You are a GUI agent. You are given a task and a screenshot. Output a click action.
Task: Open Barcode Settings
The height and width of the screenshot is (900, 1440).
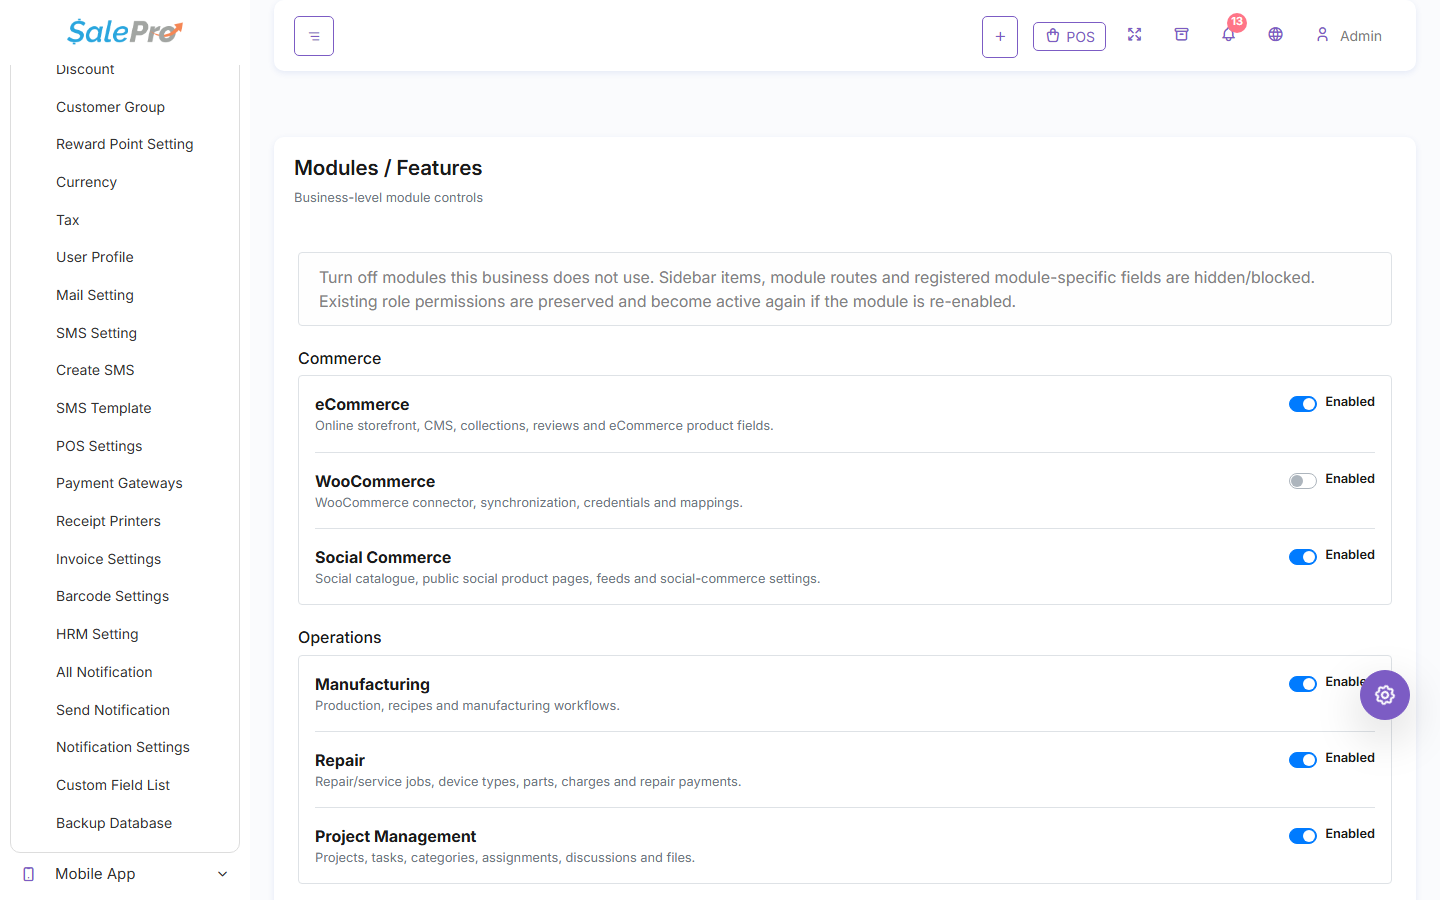pyautogui.click(x=112, y=596)
